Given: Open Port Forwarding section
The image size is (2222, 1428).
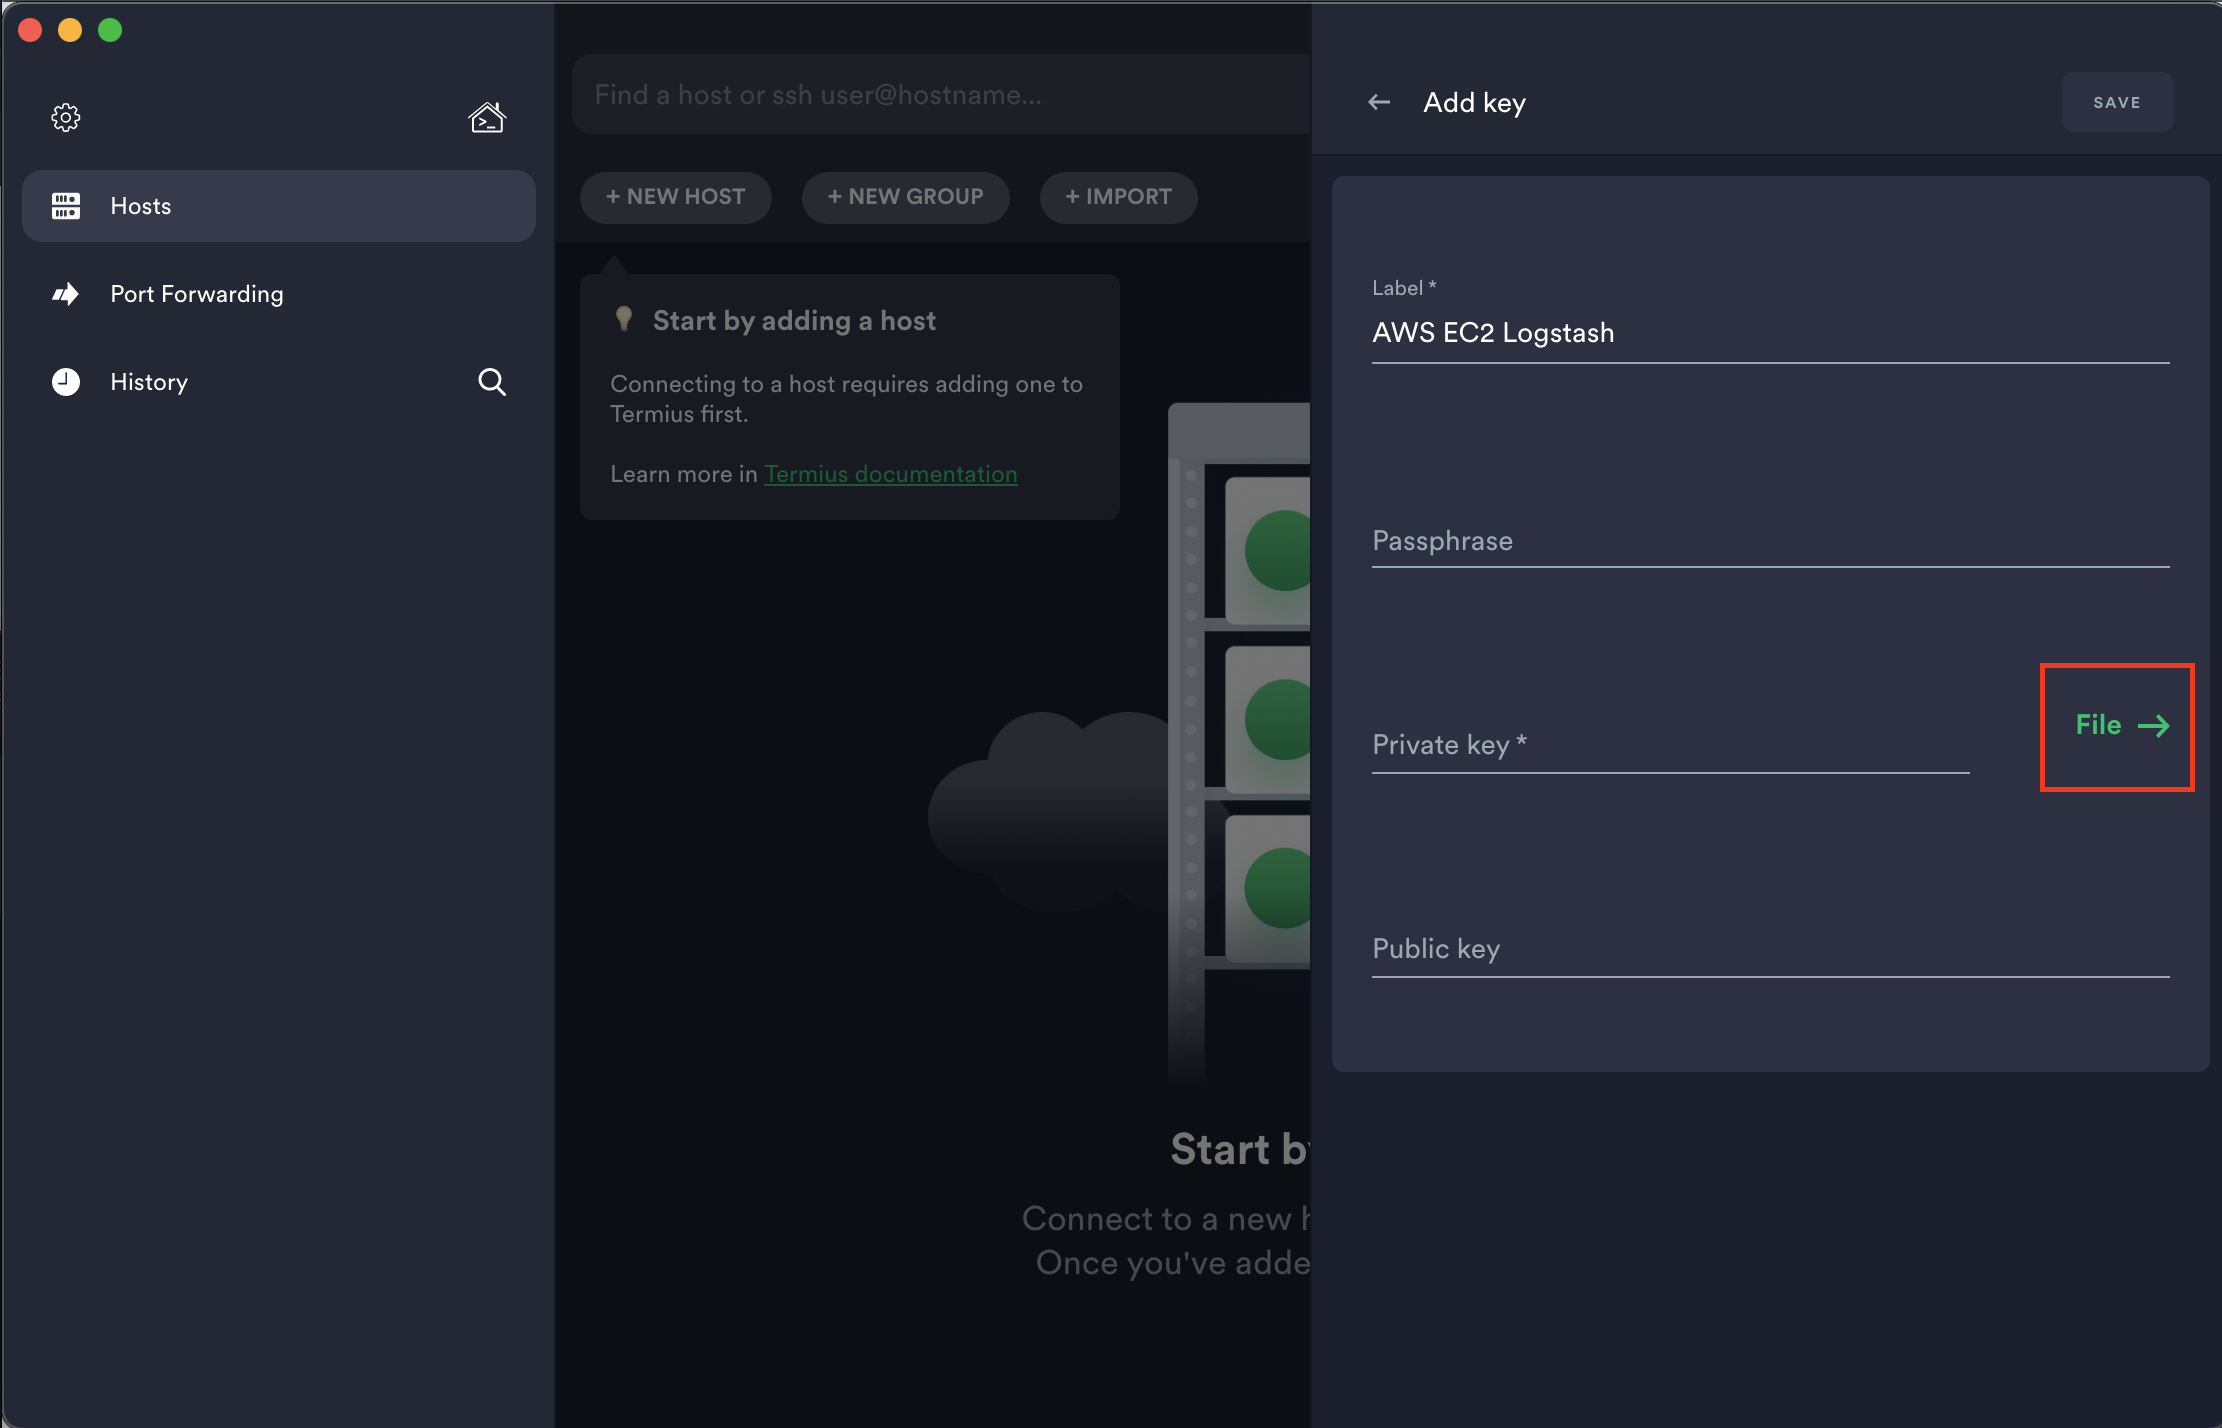Looking at the screenshot, I should click(197, 294).
